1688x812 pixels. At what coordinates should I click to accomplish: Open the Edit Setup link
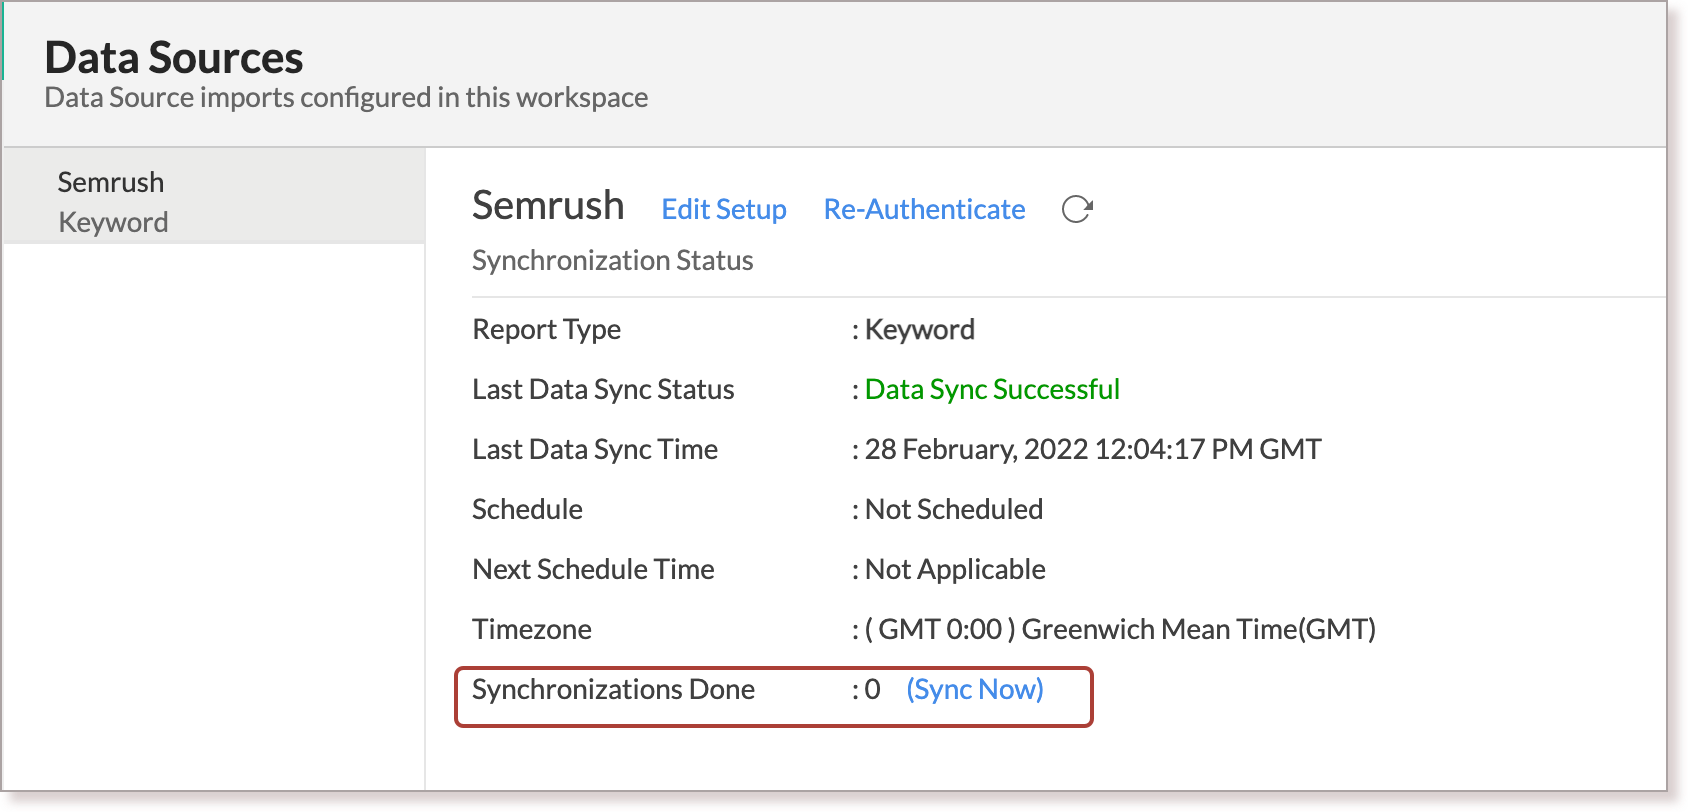[x=724, y=209]
